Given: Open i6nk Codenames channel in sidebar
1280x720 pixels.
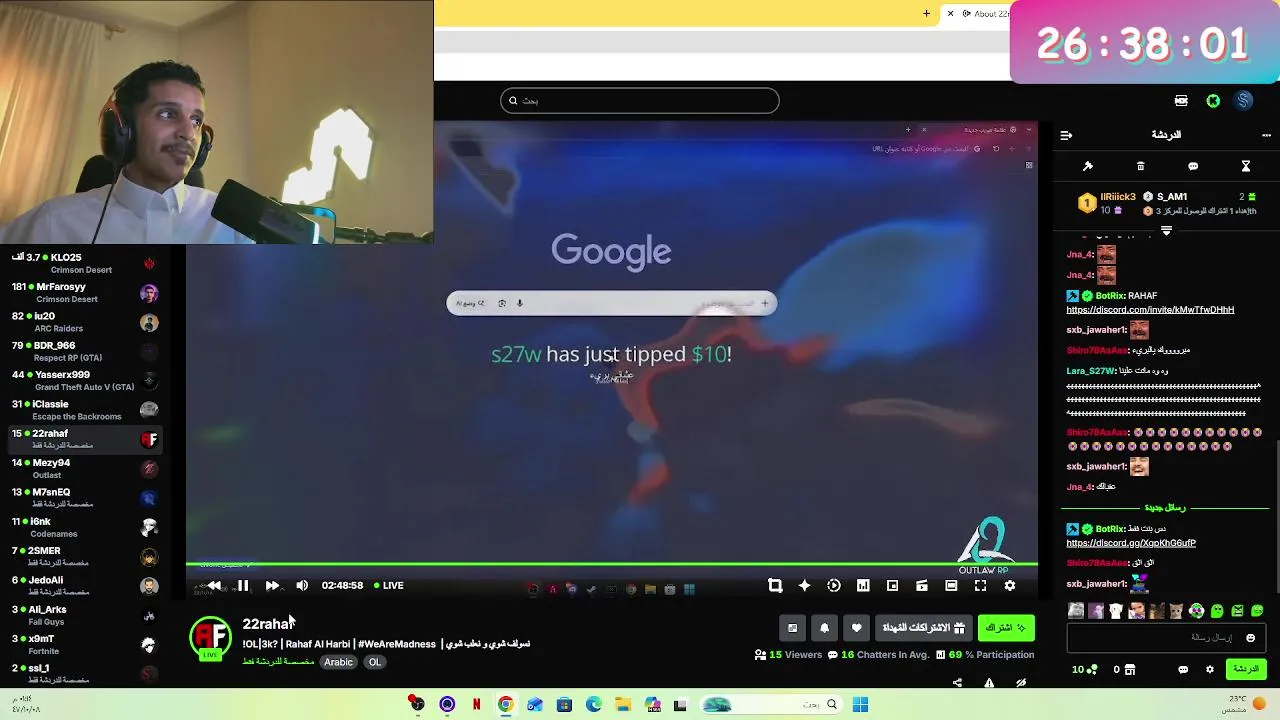Looking at the screenshot, I should (85, 527).
